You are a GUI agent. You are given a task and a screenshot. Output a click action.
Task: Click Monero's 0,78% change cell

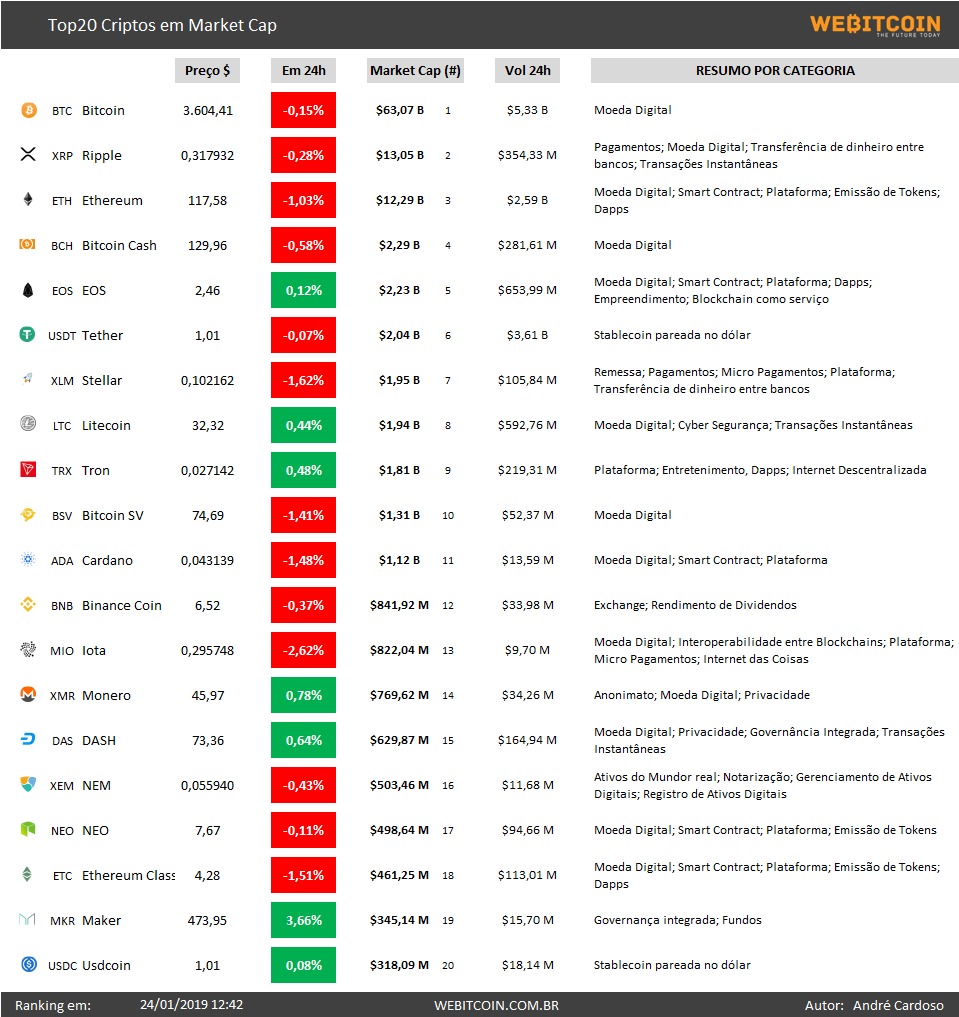tap(303, 695)
